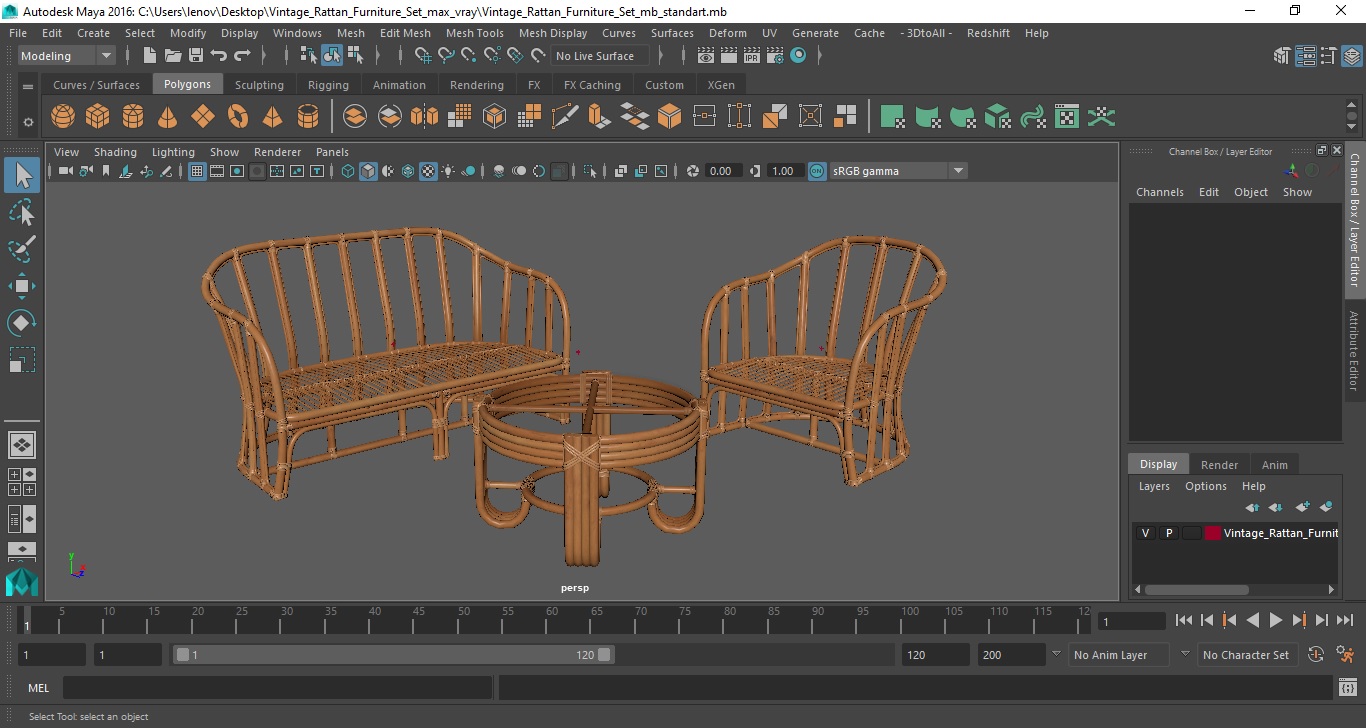Activate the Select tool in the toolbox
The image size is (1366, 728).
[22, 176]
